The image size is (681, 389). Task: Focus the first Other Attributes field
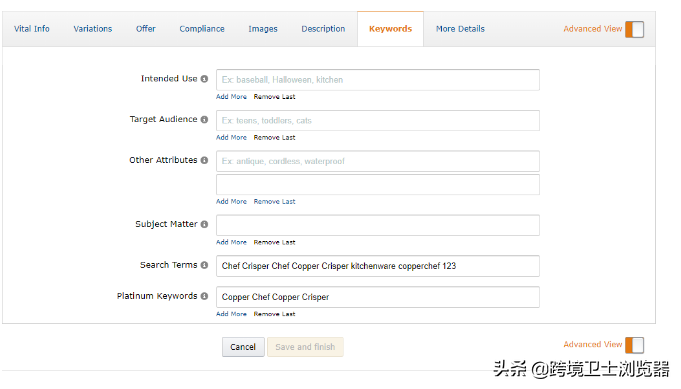(378, 161)
